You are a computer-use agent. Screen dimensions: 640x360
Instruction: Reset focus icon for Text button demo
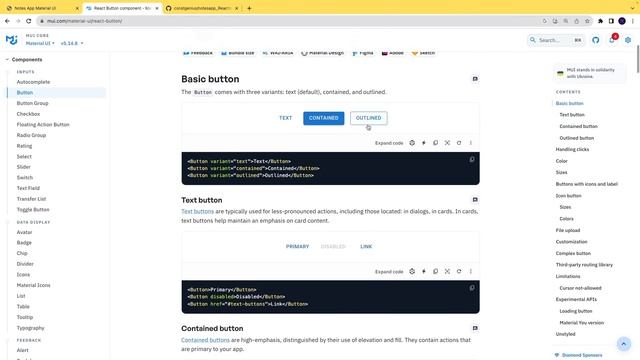pos(447,271)
